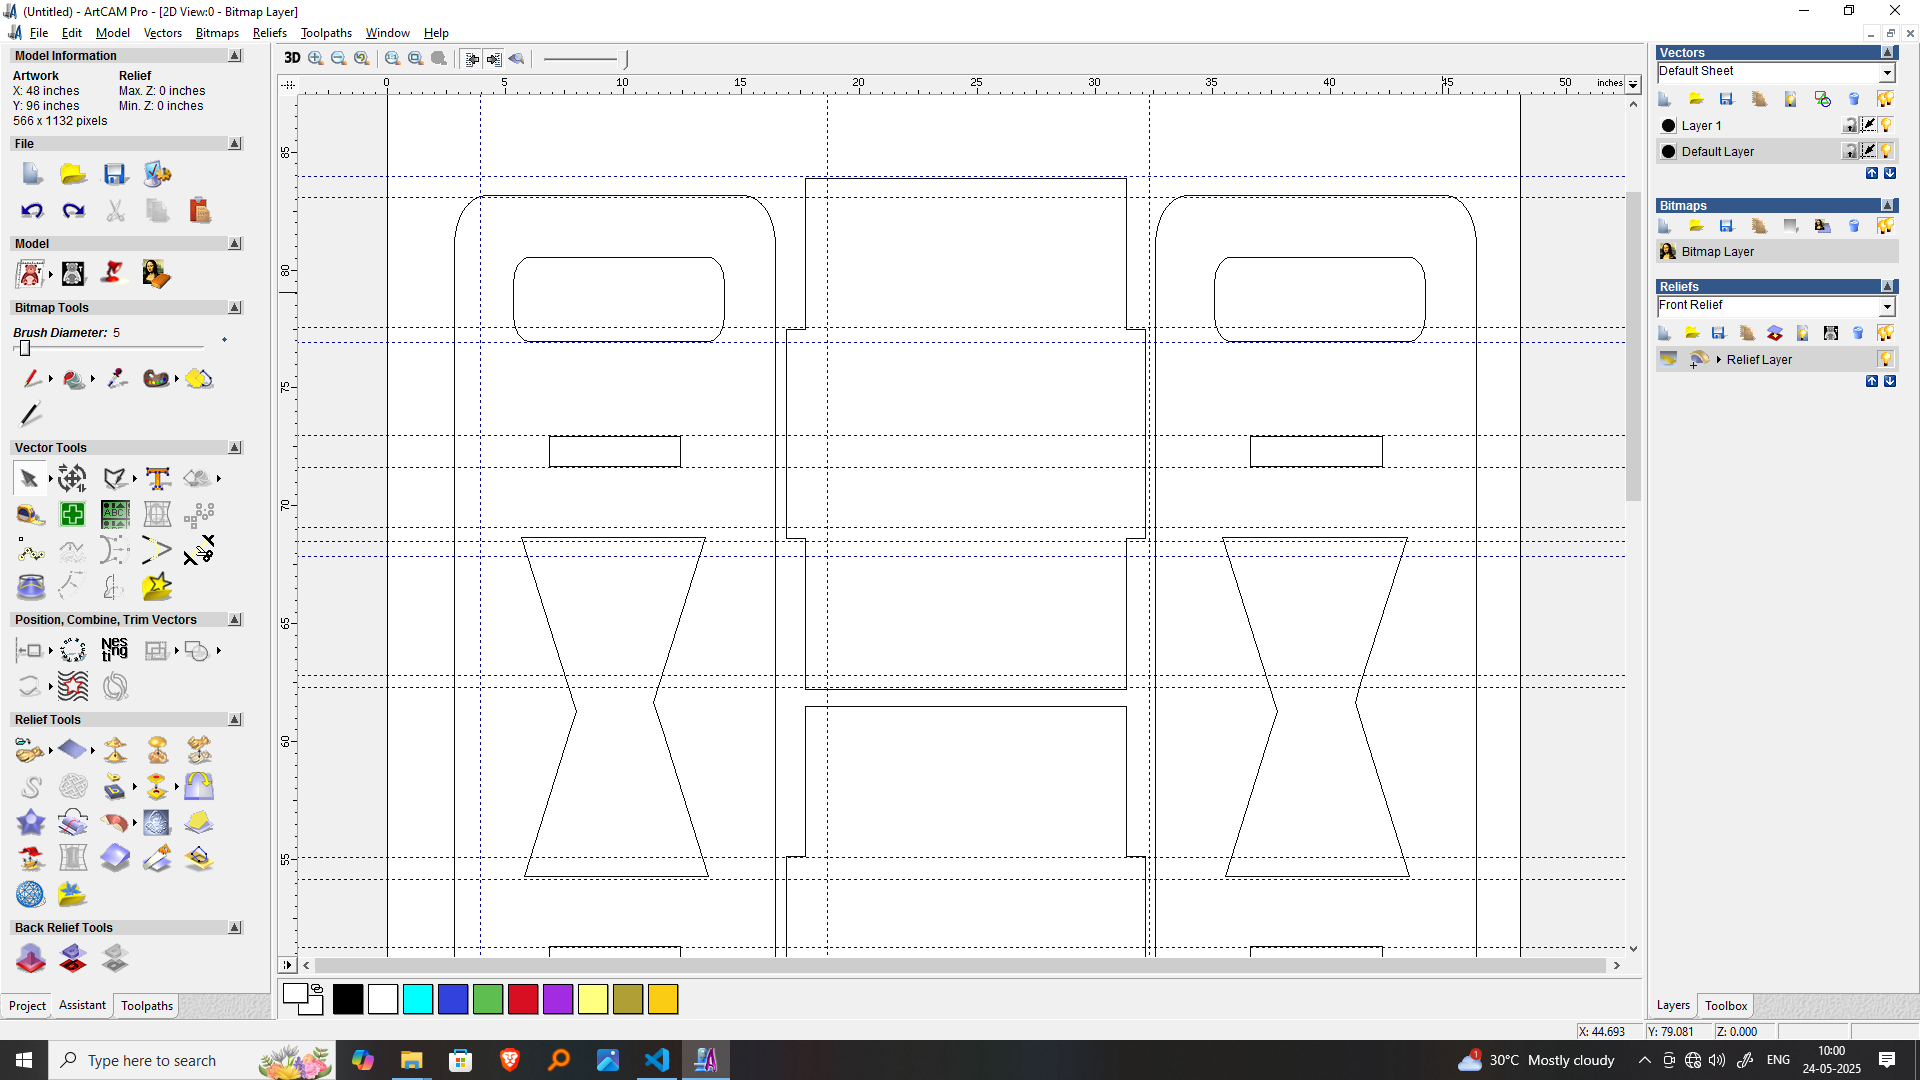The image size is (1920, 1080).
Task: Toggle visibility bulb for Default Layer
Action: (1886, 151)
